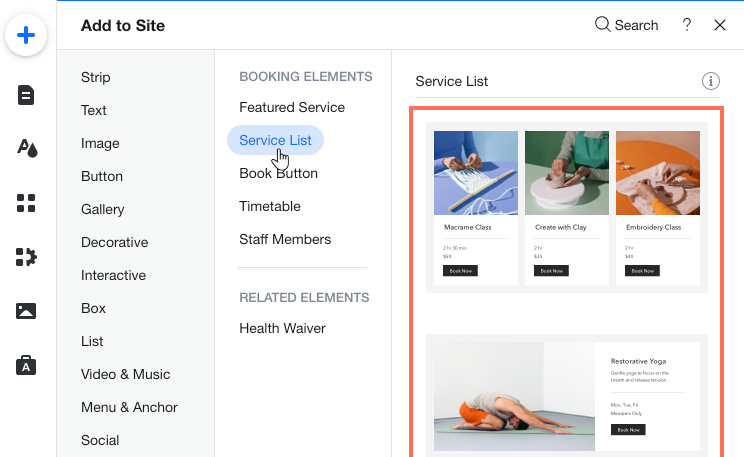The height and width of the screenshot is (457, 744).
Task: Pick the Macrame Class service card
Action: click(475, 207)
